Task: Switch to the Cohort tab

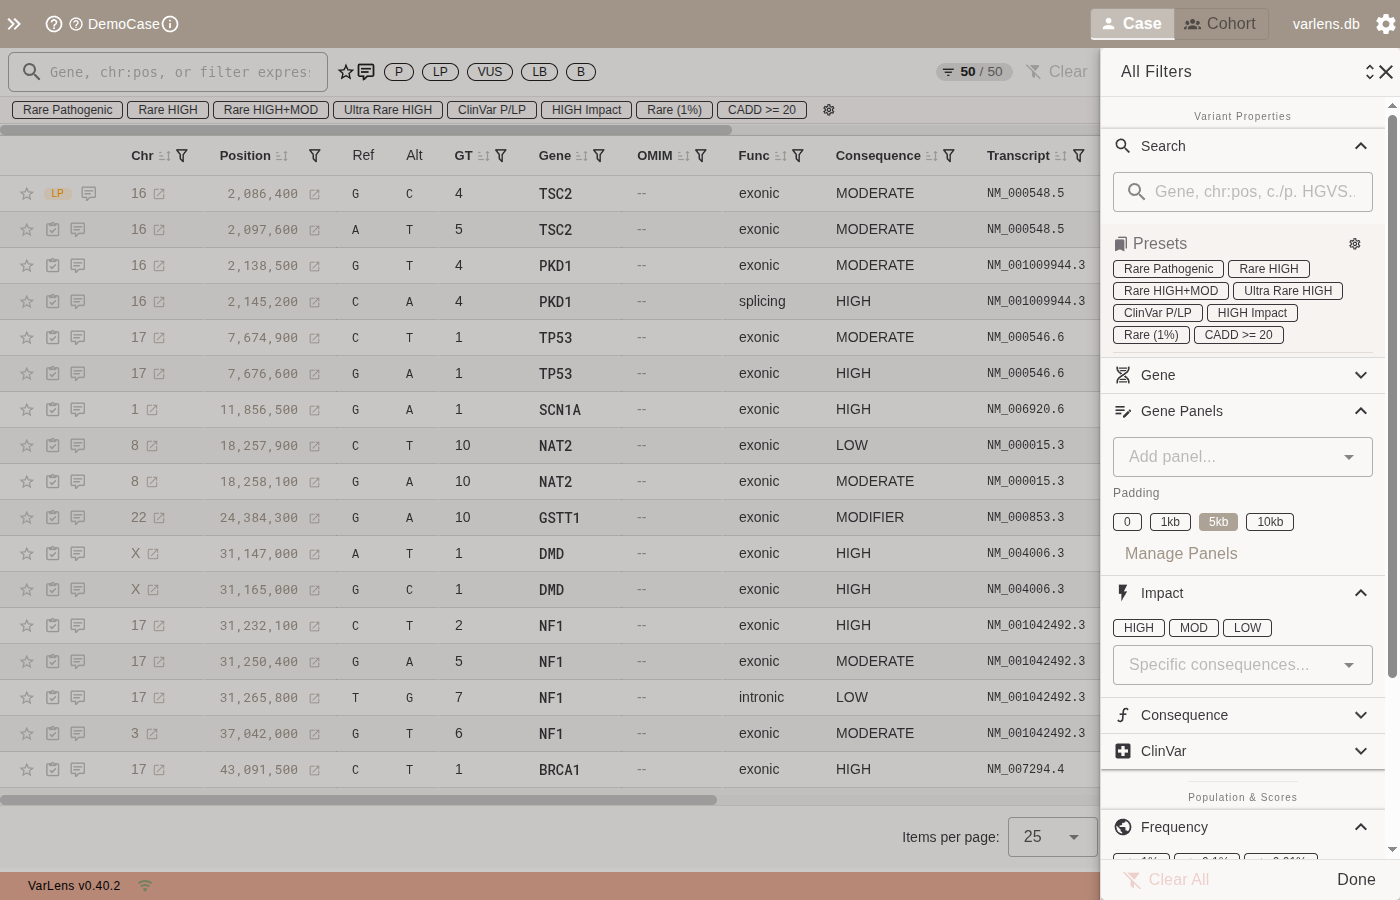Action: pyautogui.click(x=1220, y=24)
